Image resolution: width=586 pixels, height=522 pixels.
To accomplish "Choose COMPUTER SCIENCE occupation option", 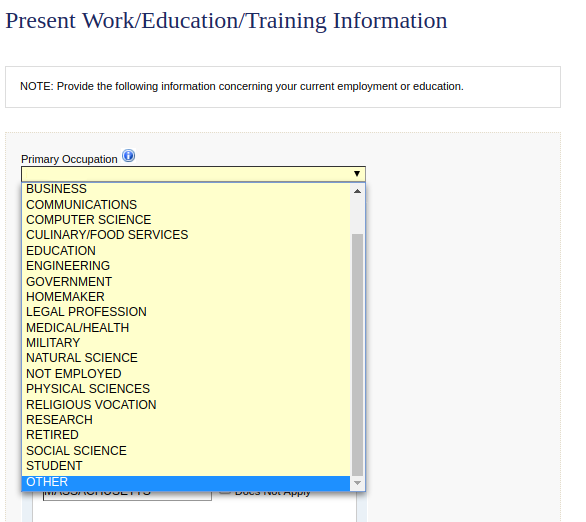I will pos(186,220).
